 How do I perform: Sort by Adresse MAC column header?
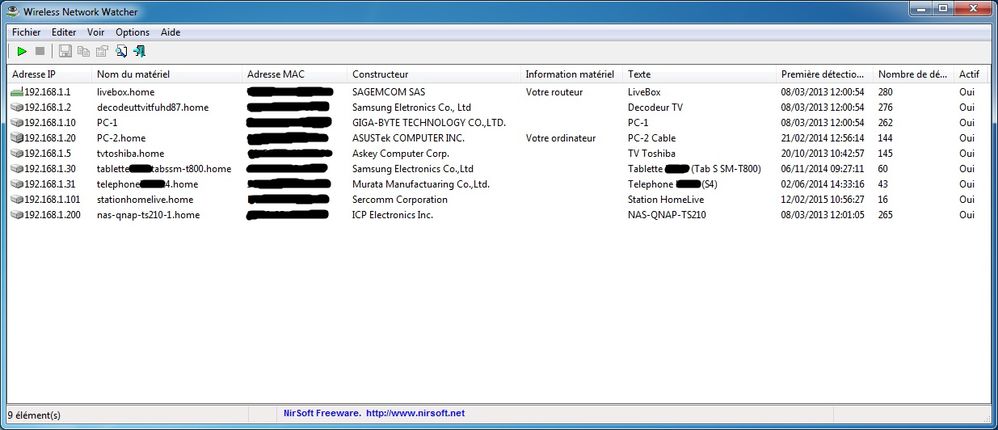[x=295, y=74]
